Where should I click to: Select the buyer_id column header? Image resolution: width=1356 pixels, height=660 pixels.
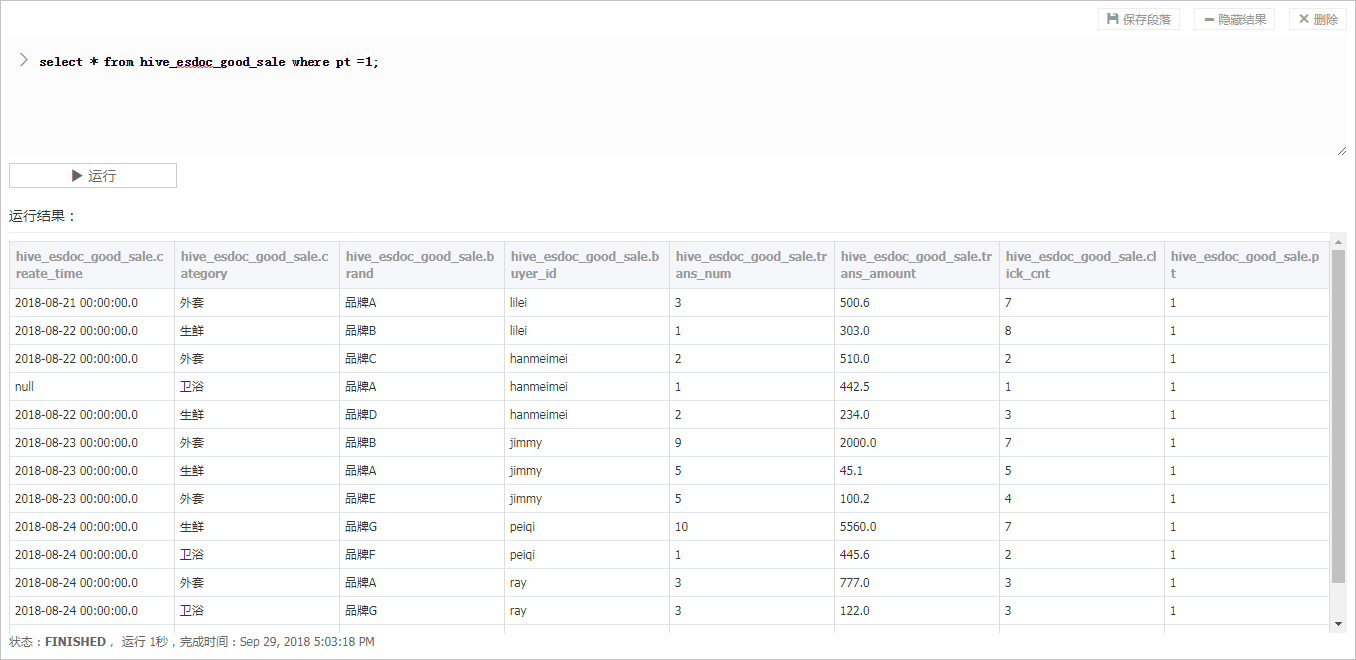[586, 265]
